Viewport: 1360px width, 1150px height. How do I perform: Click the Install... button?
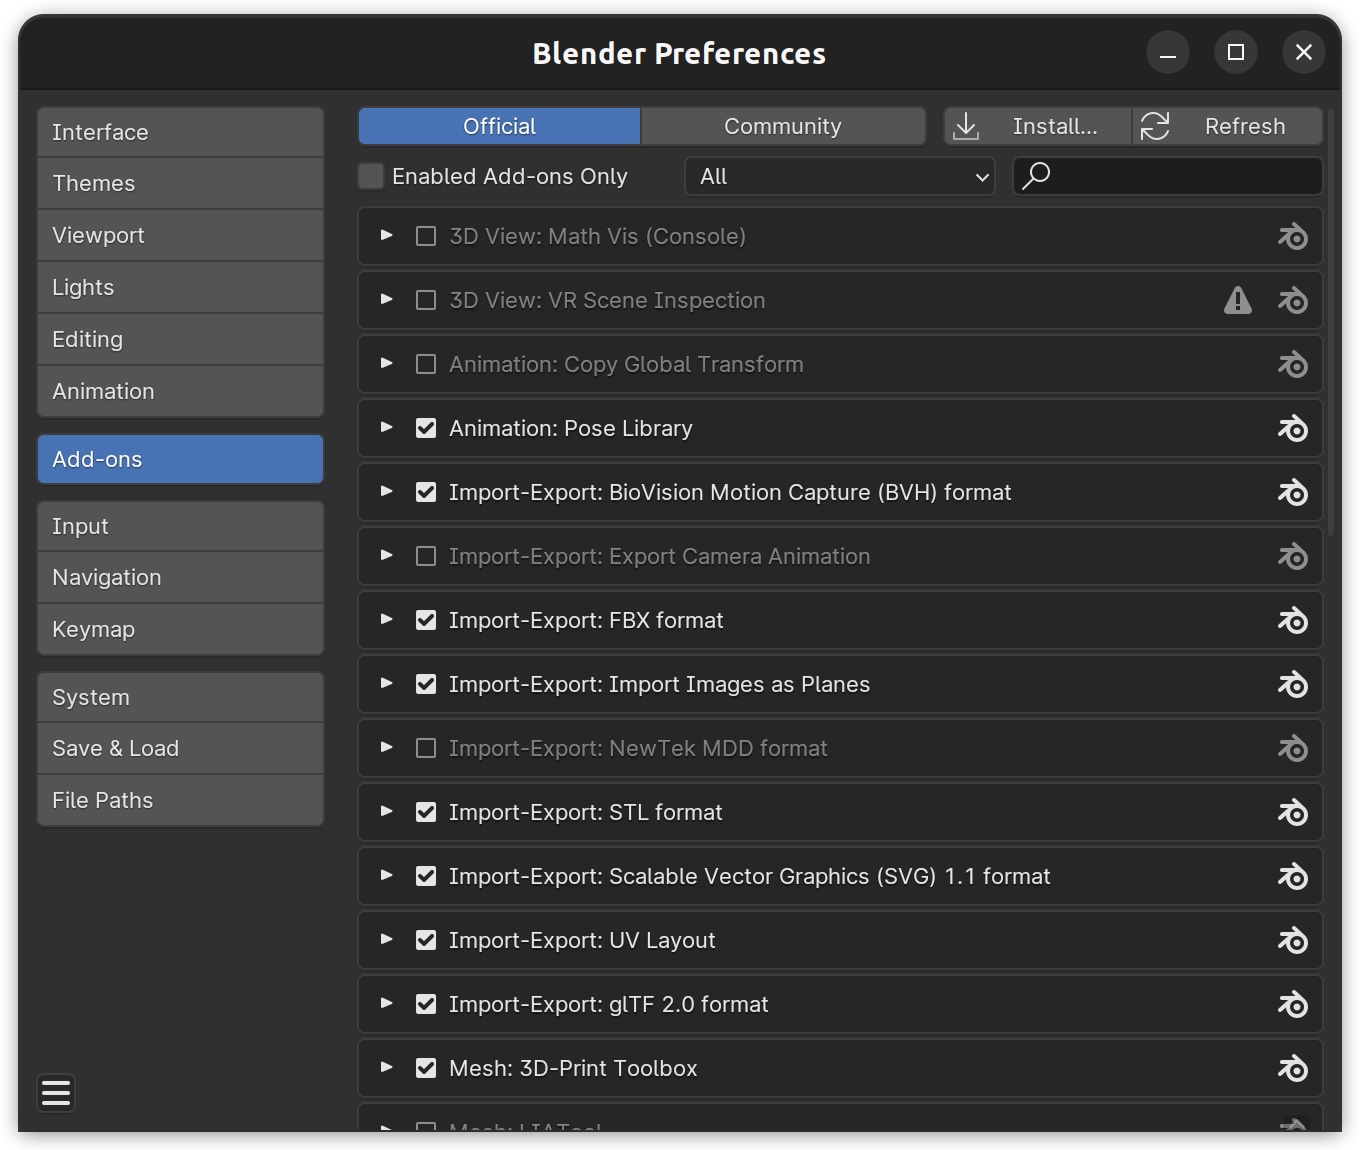[x=1038, y=126]
